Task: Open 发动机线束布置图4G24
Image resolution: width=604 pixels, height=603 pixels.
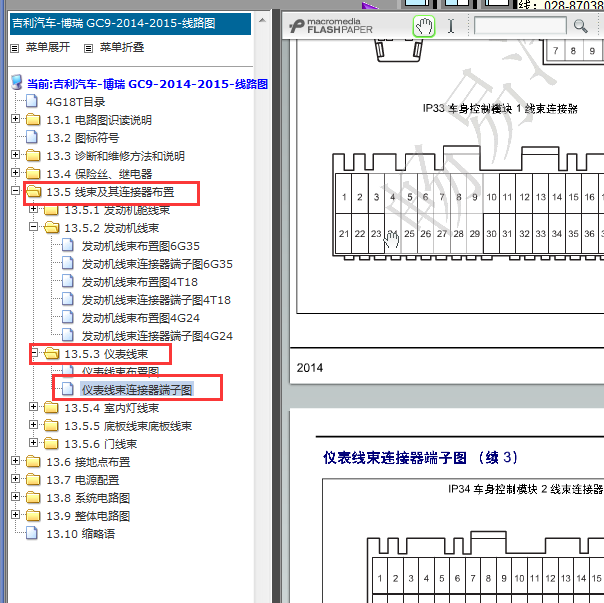Action: tap(141, 318)
